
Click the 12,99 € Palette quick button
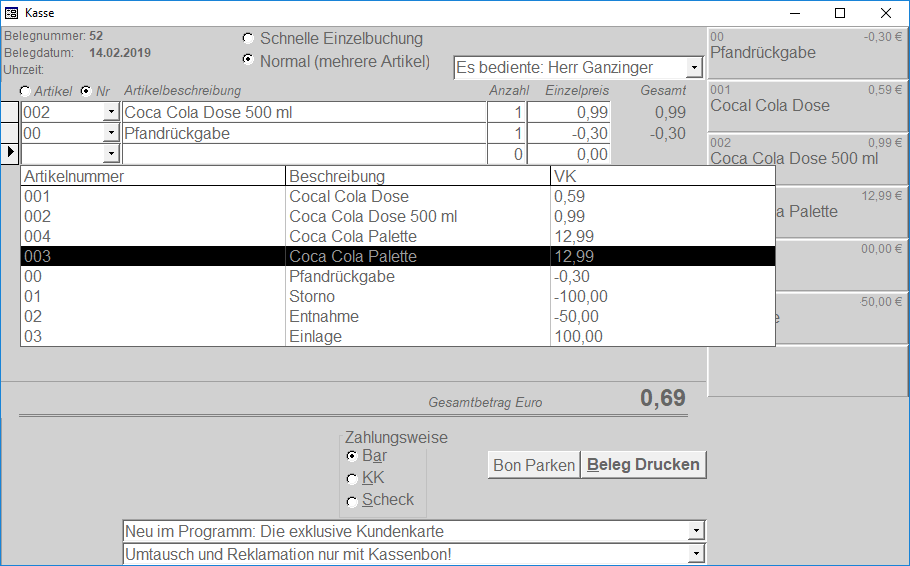coord(842,211)
